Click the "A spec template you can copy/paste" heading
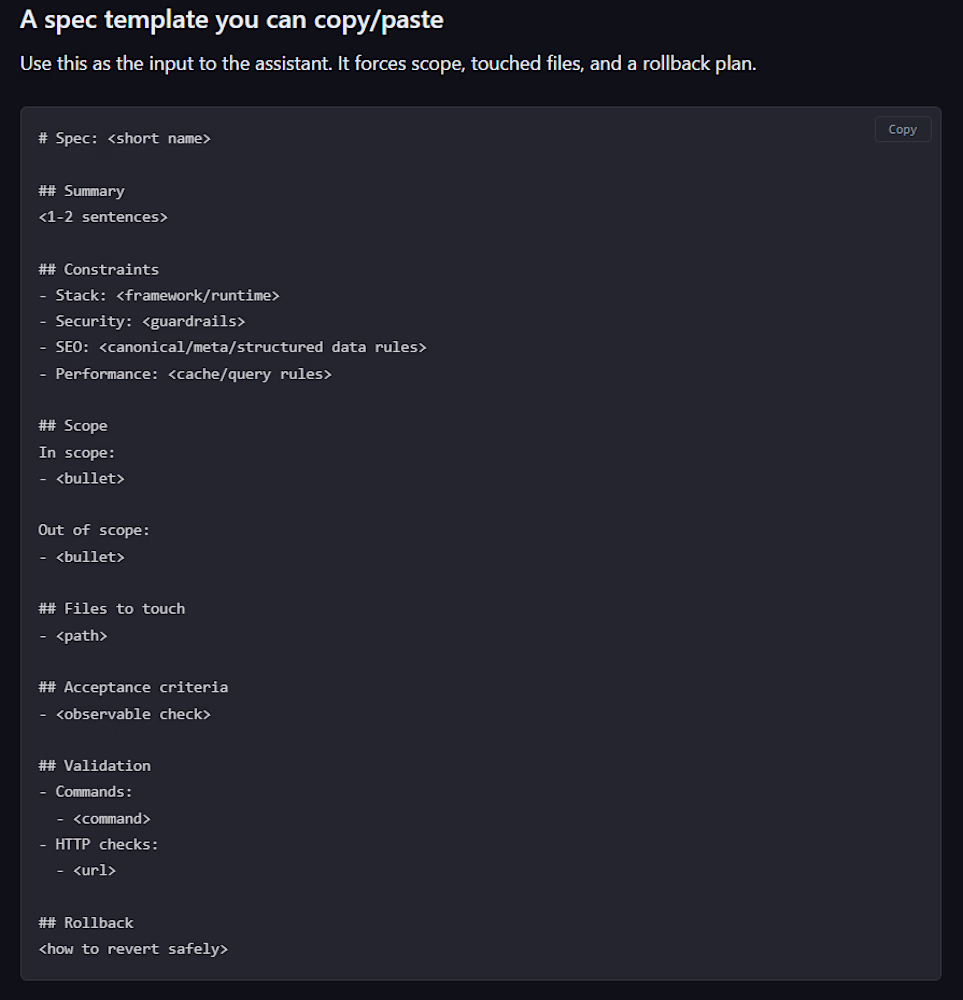Screen dimensions: 963x1000 231,19
